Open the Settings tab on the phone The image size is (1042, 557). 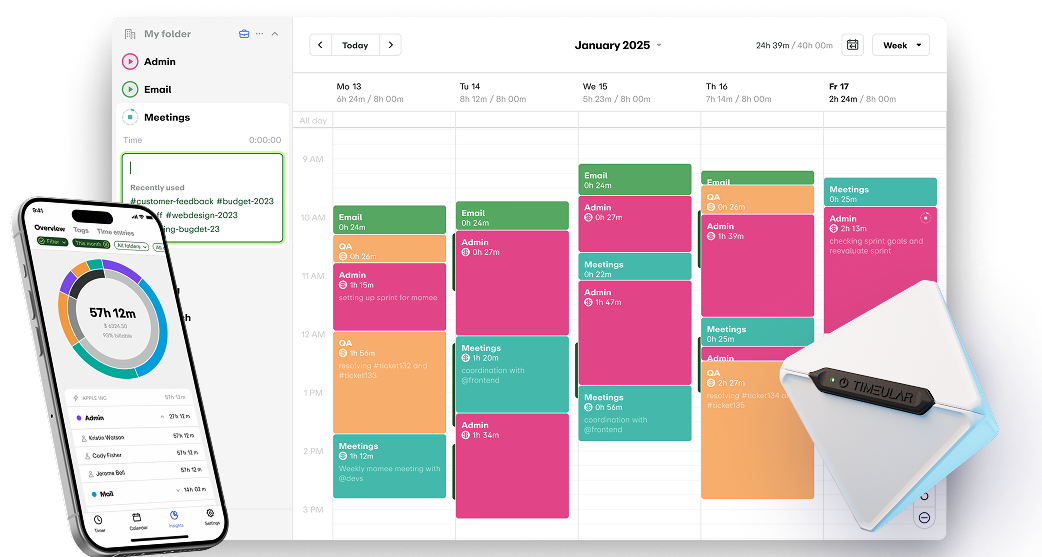211,516
